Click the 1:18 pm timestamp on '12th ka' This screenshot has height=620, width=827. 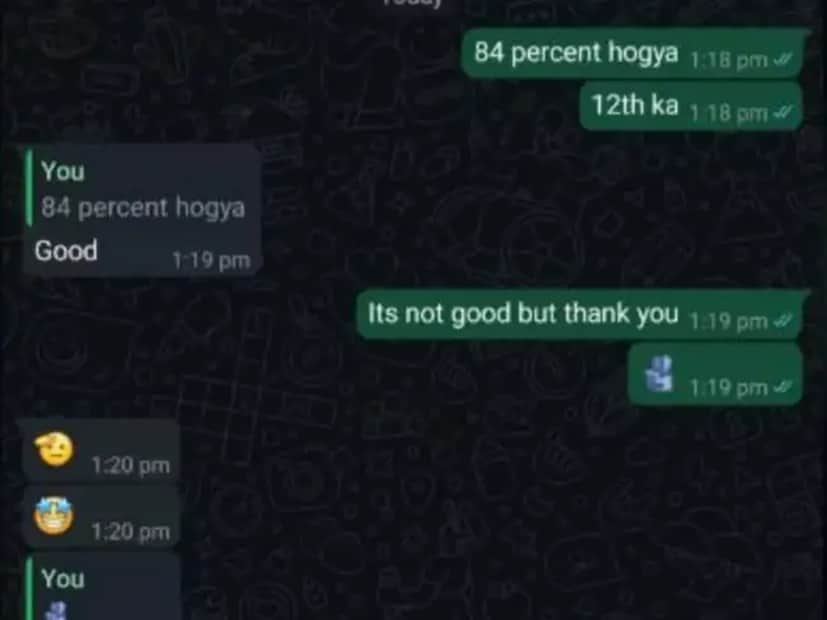728,113
